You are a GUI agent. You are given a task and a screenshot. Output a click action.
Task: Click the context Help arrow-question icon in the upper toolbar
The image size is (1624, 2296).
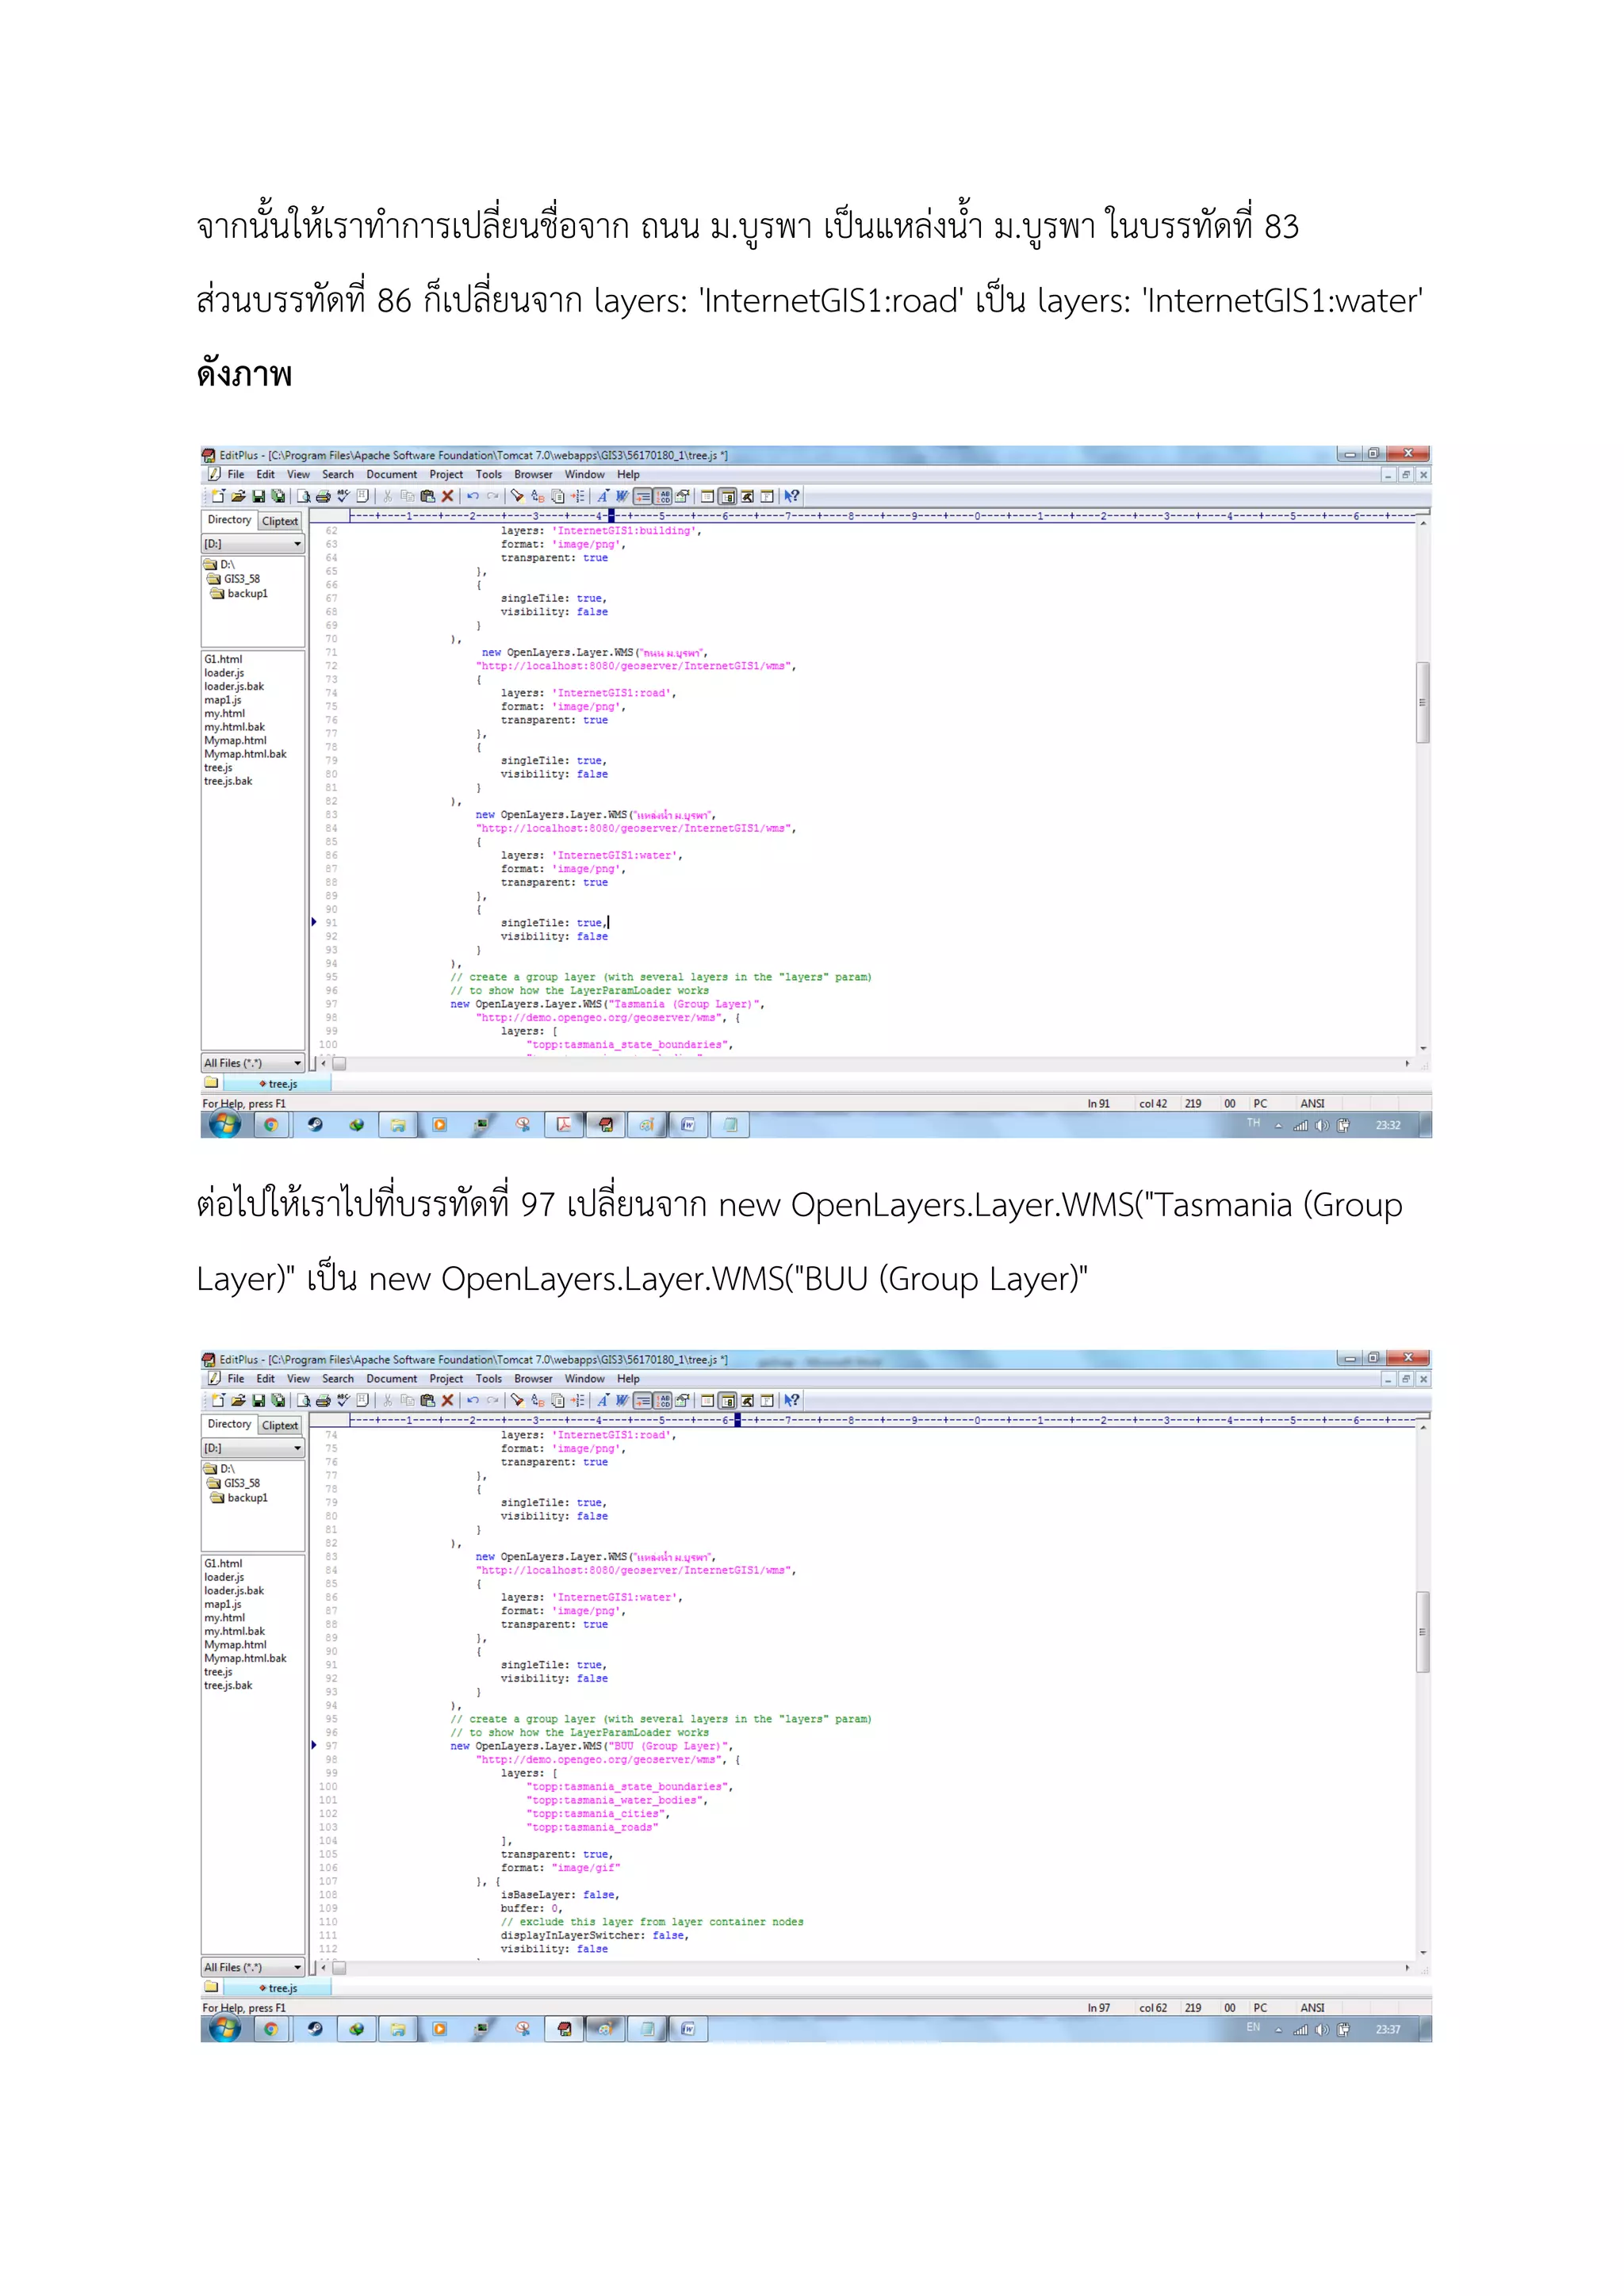click(792, 496)
